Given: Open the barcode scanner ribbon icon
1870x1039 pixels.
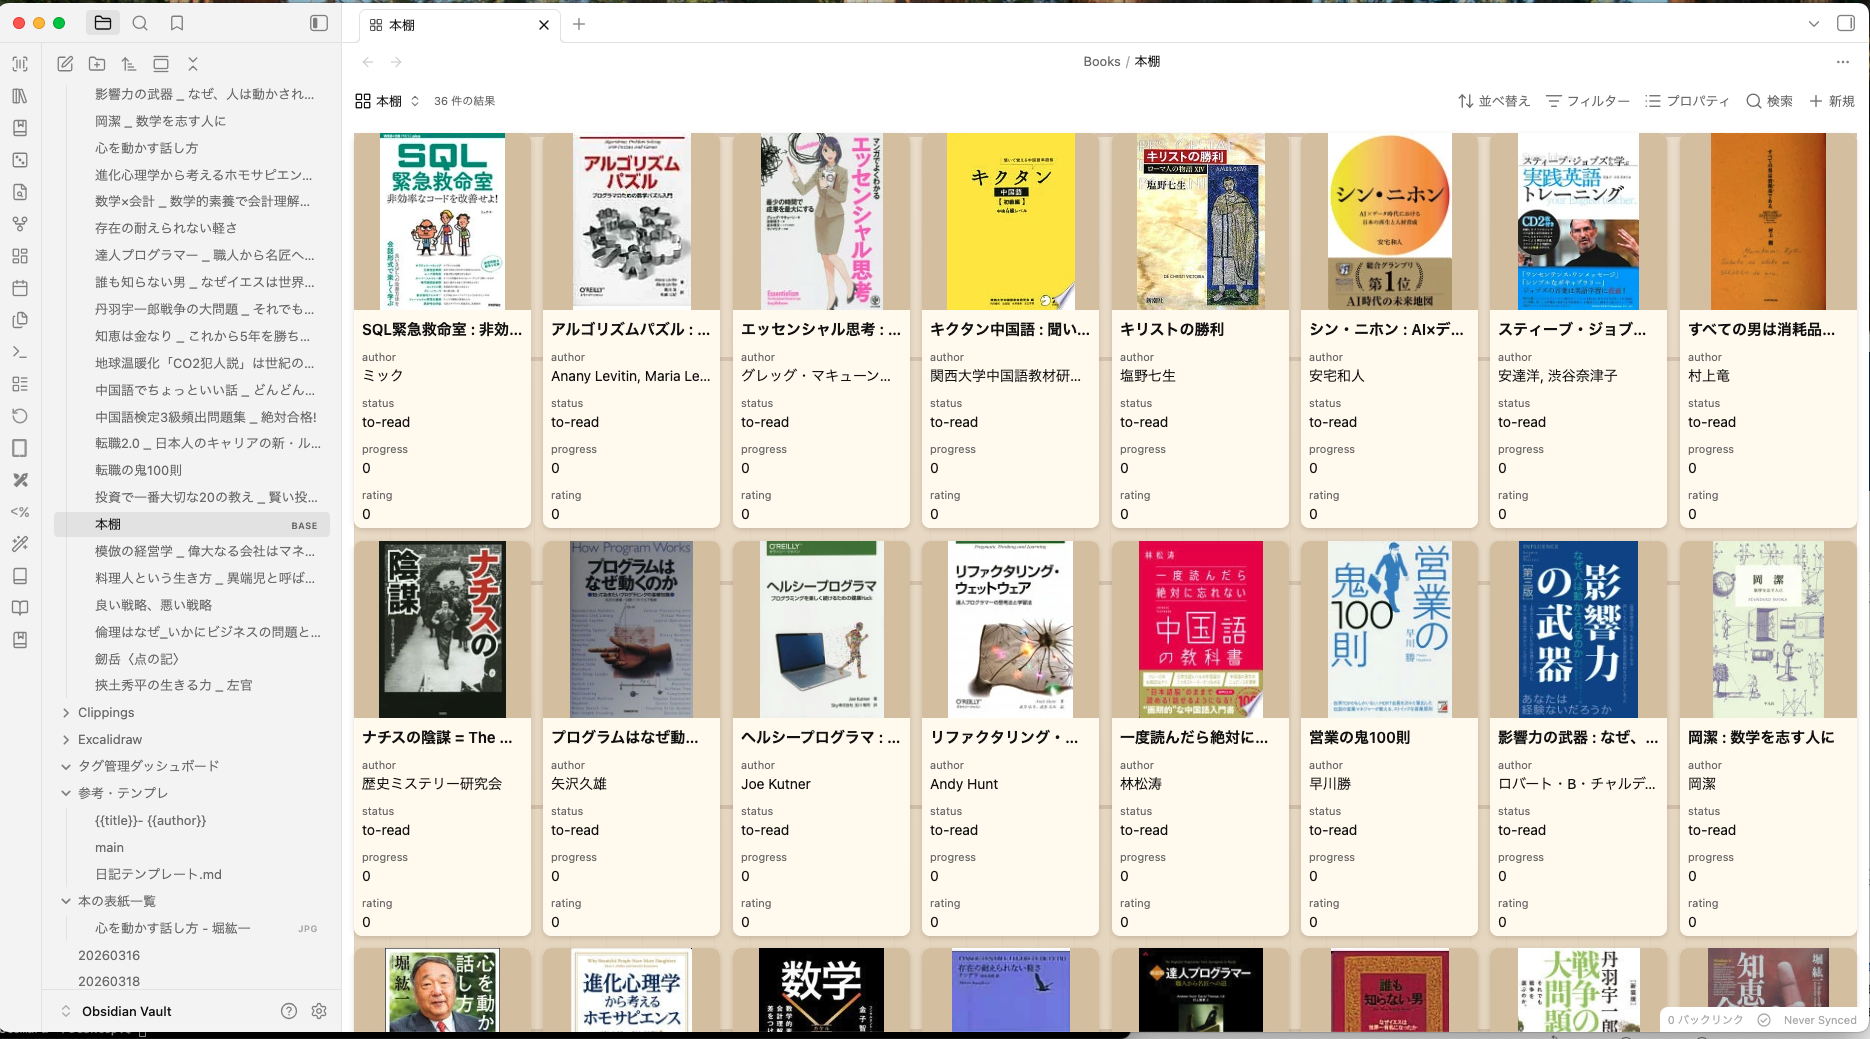Looking at the screenshot, I should (20, 64).
